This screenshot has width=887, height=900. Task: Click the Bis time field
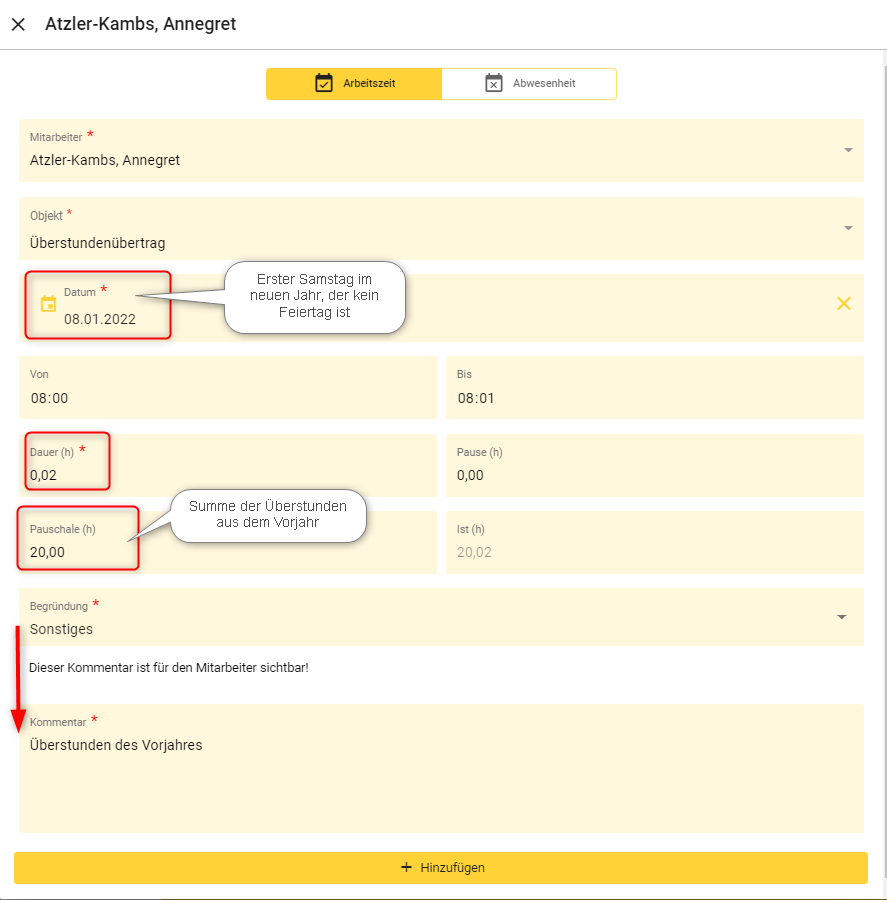[x=654, y=397]
